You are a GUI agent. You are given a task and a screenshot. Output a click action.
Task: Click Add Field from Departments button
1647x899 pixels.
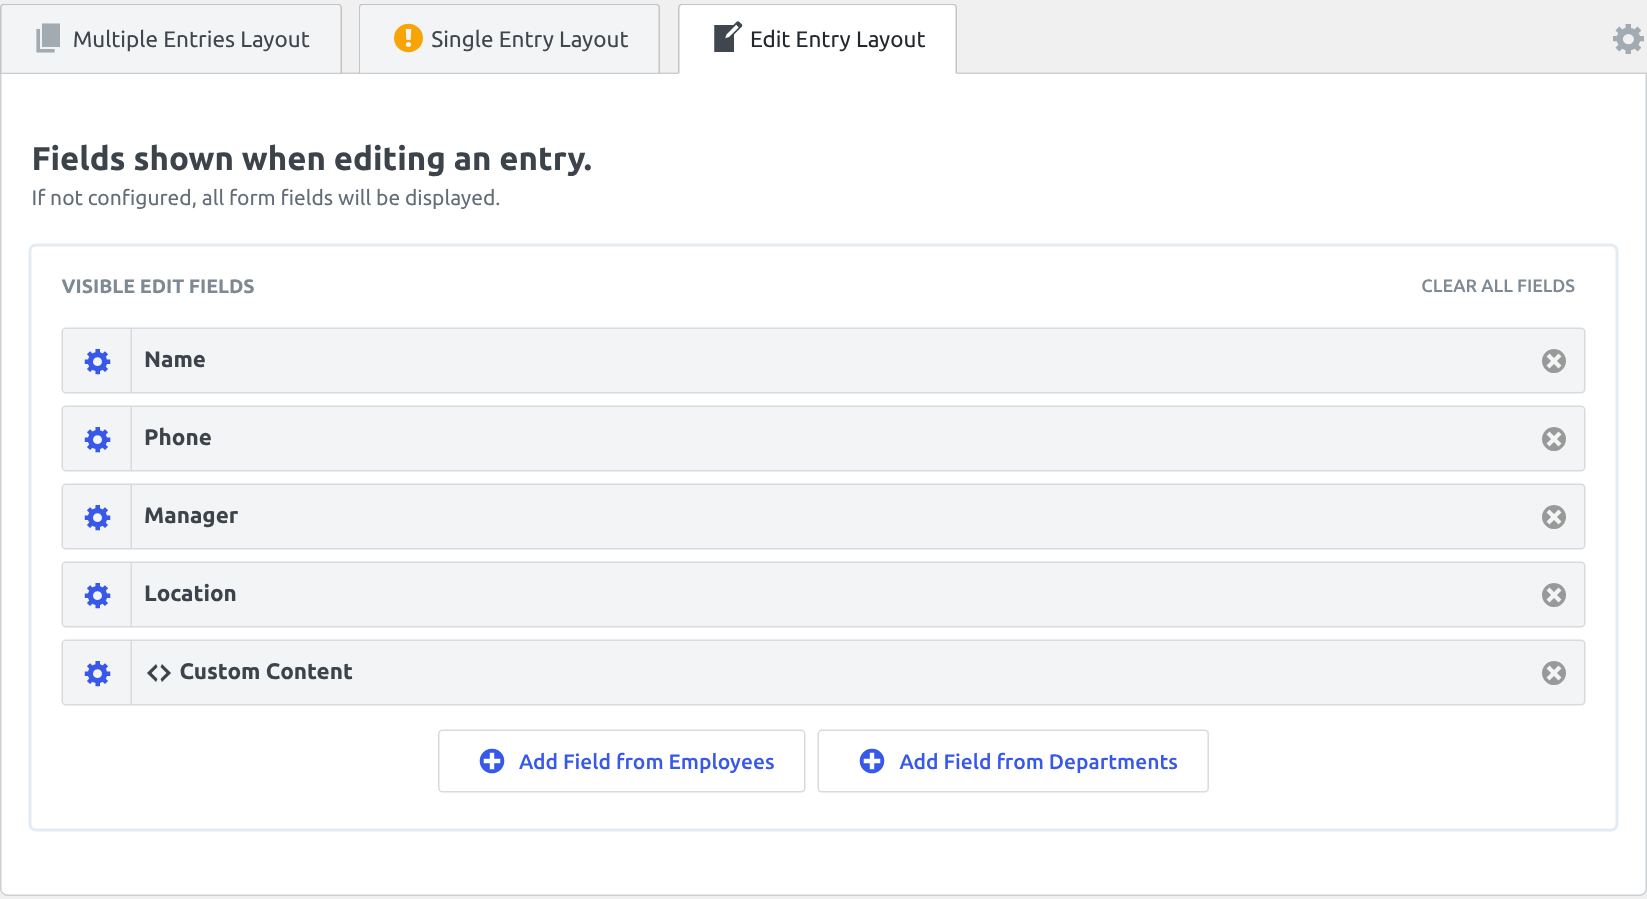[1013, 761]
